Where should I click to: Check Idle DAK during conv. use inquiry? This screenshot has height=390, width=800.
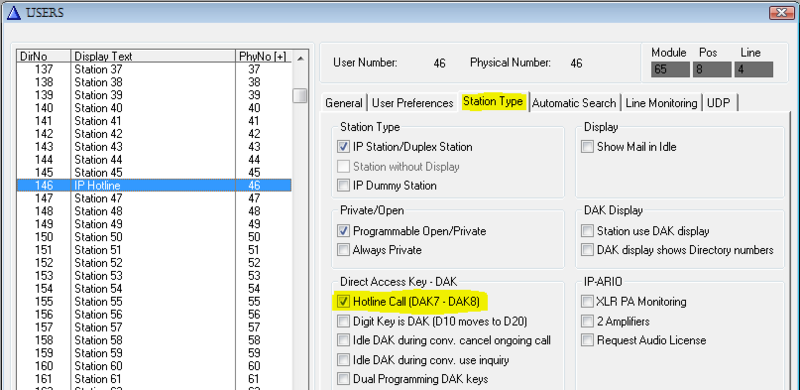click(343, 360)
